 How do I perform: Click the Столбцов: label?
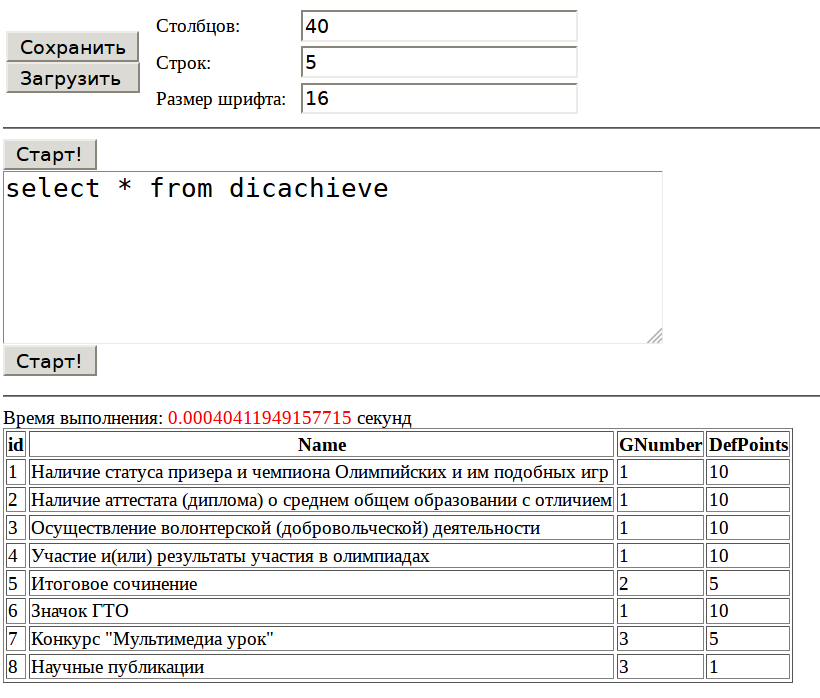pos(198,26)
